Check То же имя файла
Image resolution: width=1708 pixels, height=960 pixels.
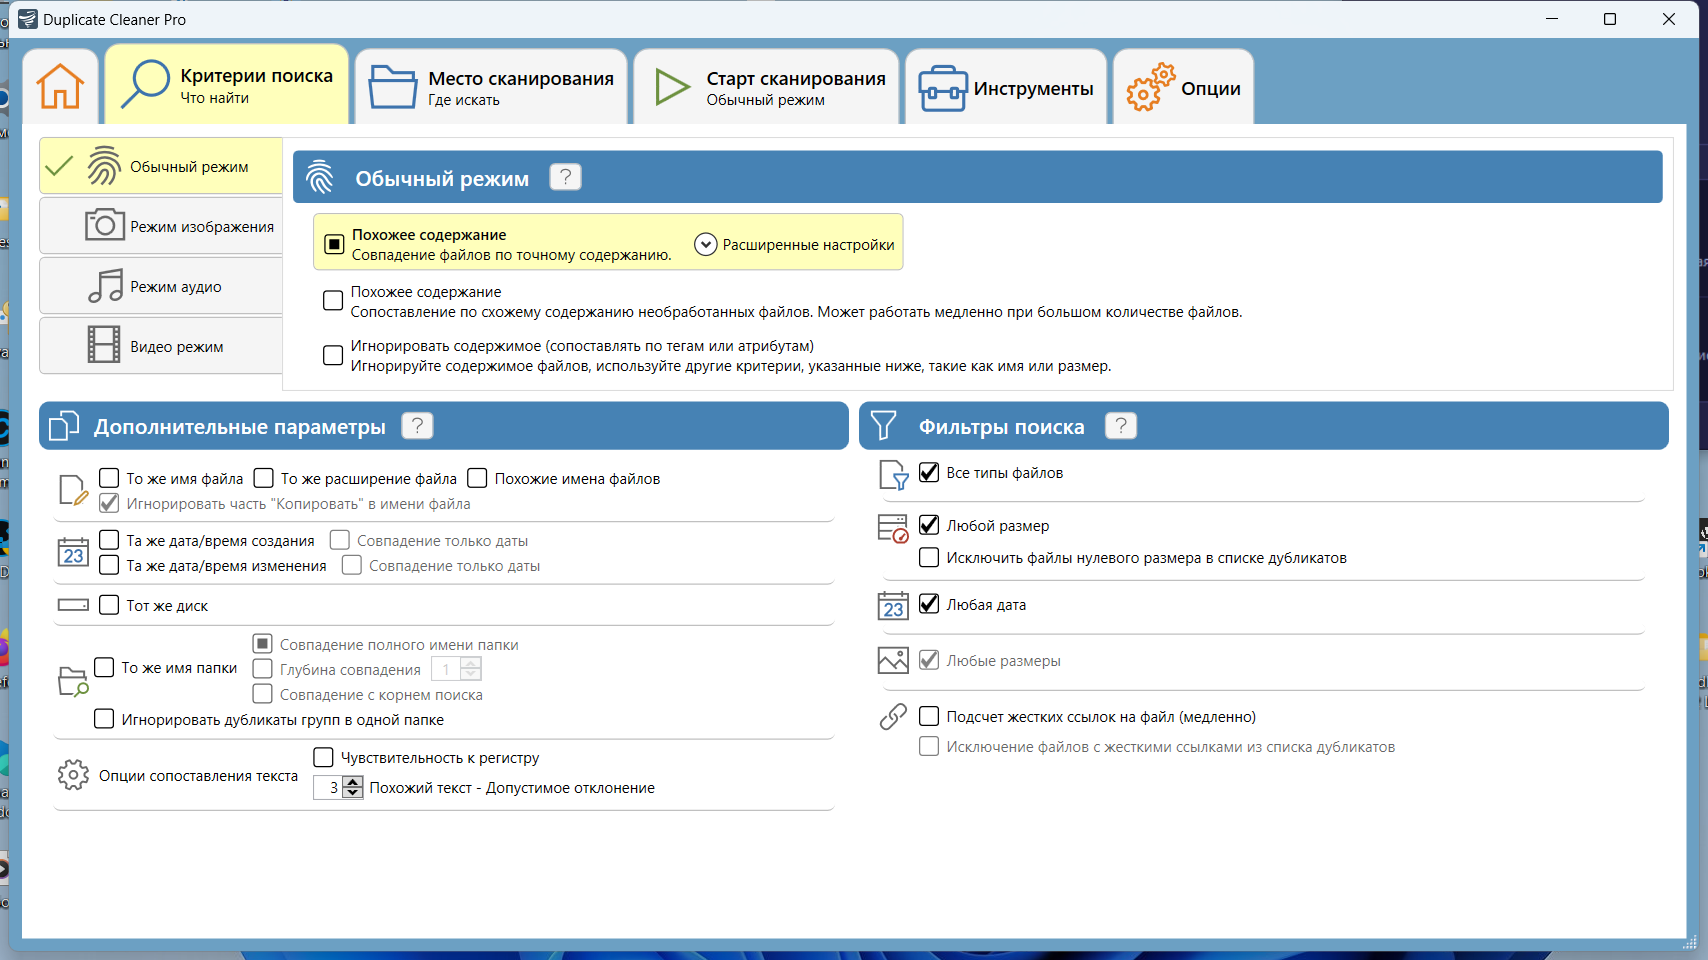109,478
